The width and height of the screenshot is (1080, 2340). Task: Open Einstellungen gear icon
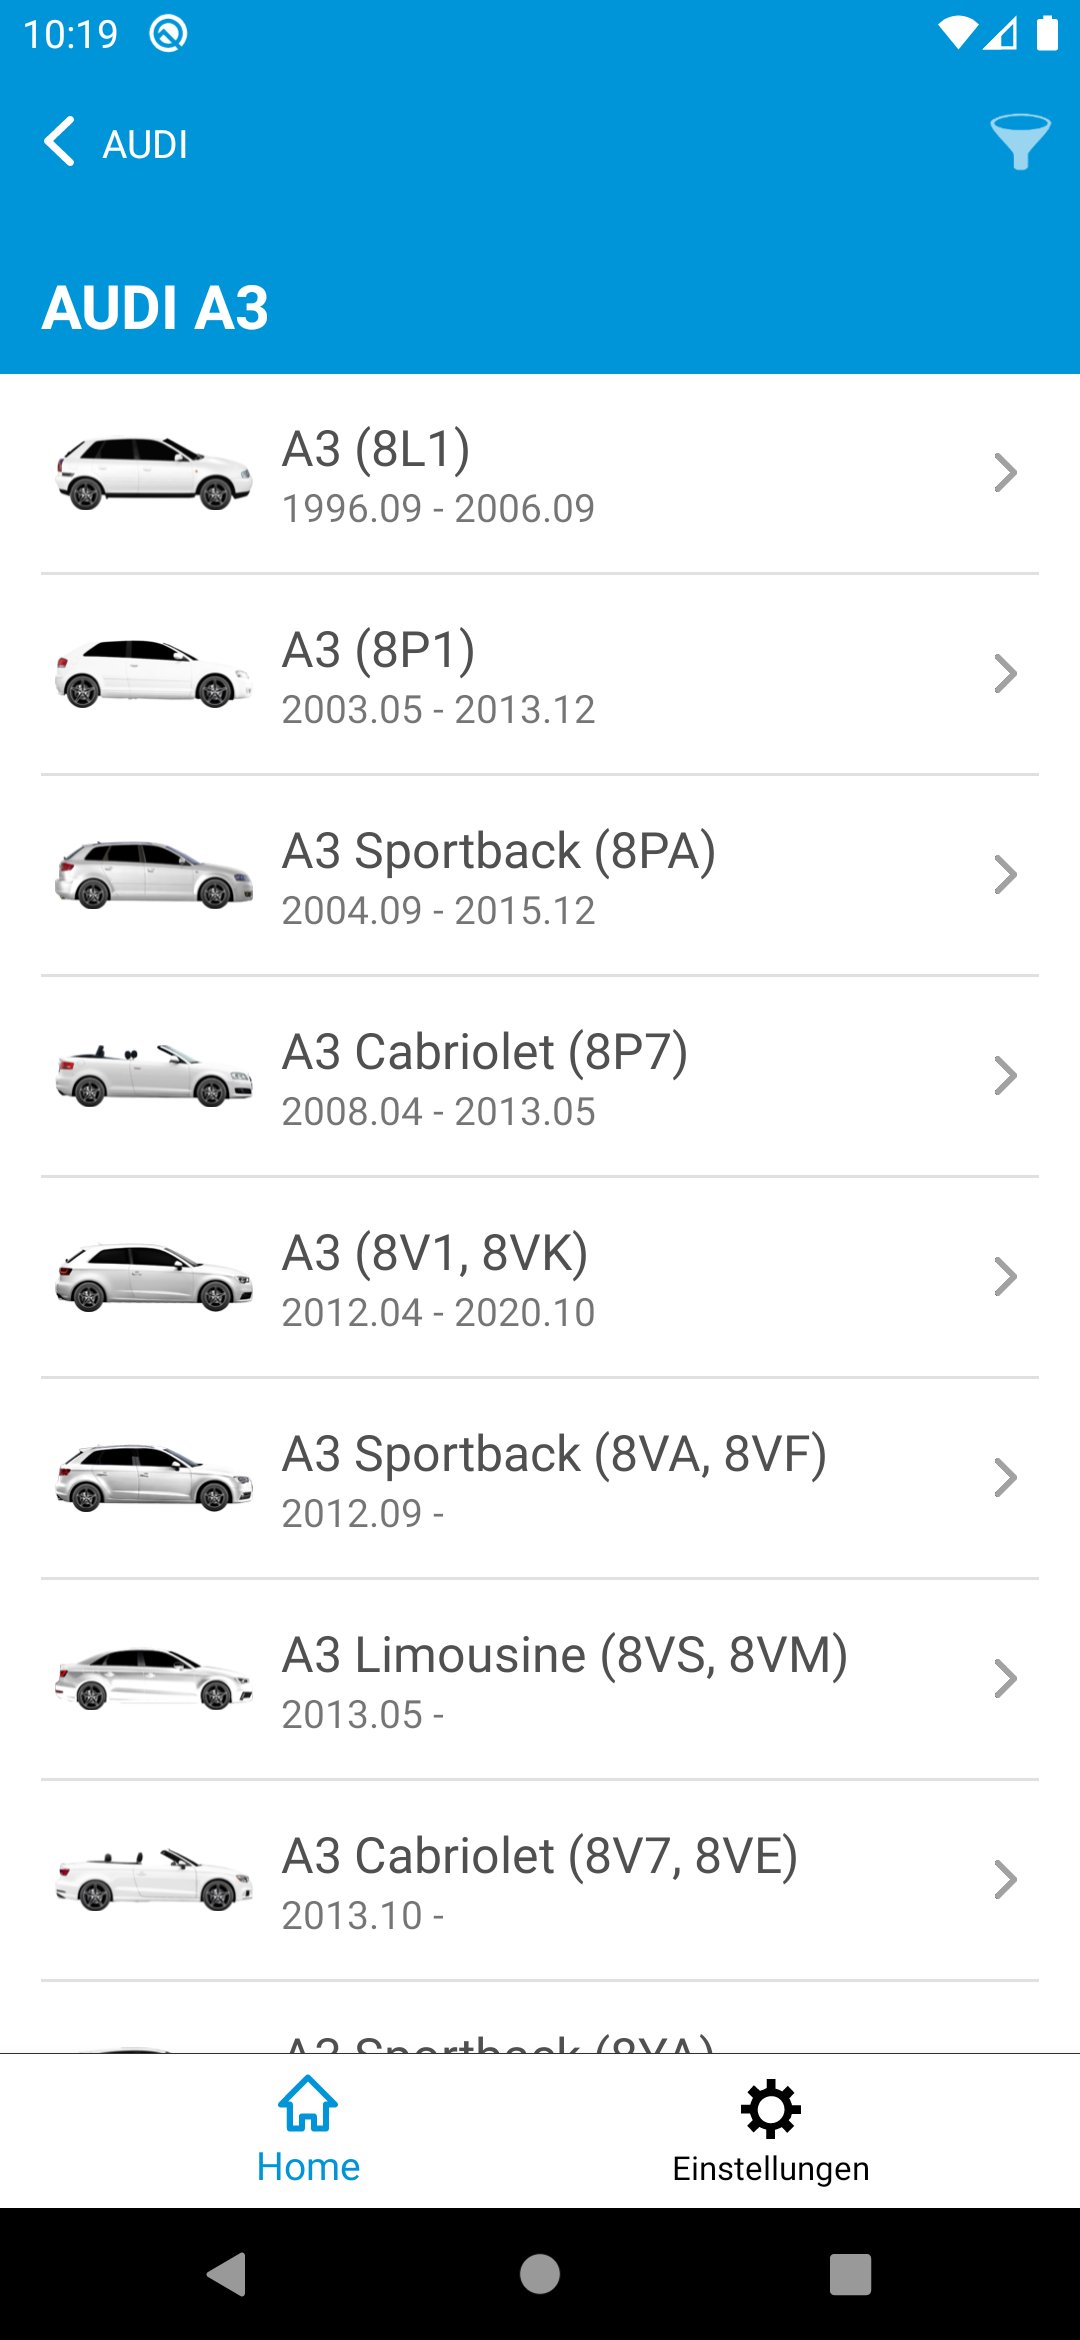click(770, 2108)
